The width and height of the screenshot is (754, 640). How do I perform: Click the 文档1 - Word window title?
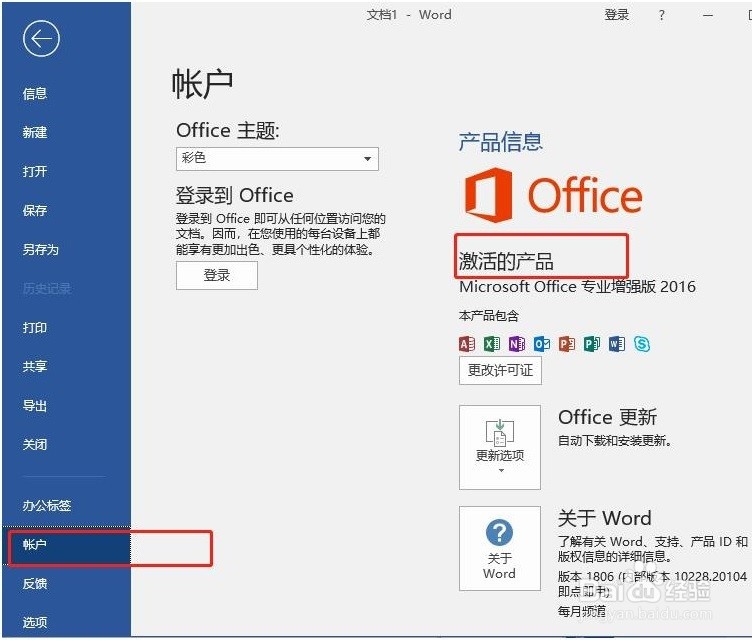pyautogui.click(x=409, y=15)
